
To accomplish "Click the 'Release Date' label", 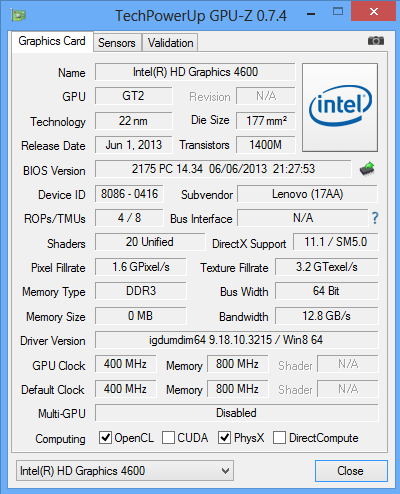I will click(x=53, y=146).
